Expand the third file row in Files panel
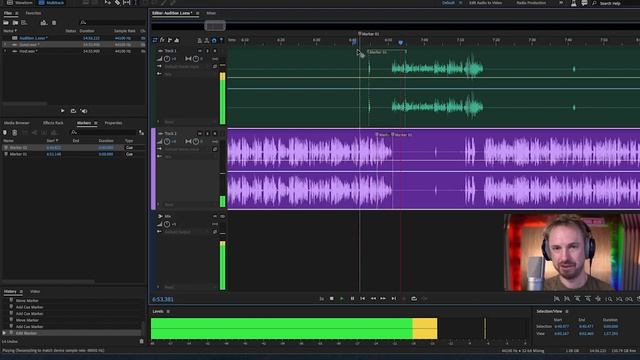This screenshot has width=640, height=360. coord(5,51)
